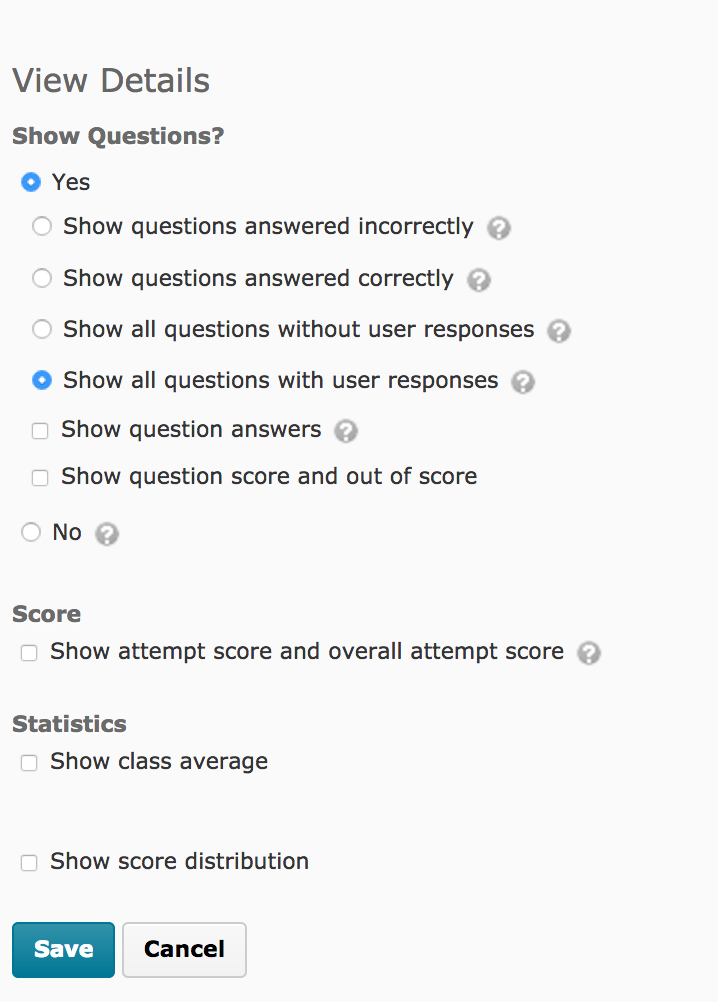The height and width of the screenshot is (1002, 718).
Task: Select the 'No' radio button
Action: [x=31, y=533]
